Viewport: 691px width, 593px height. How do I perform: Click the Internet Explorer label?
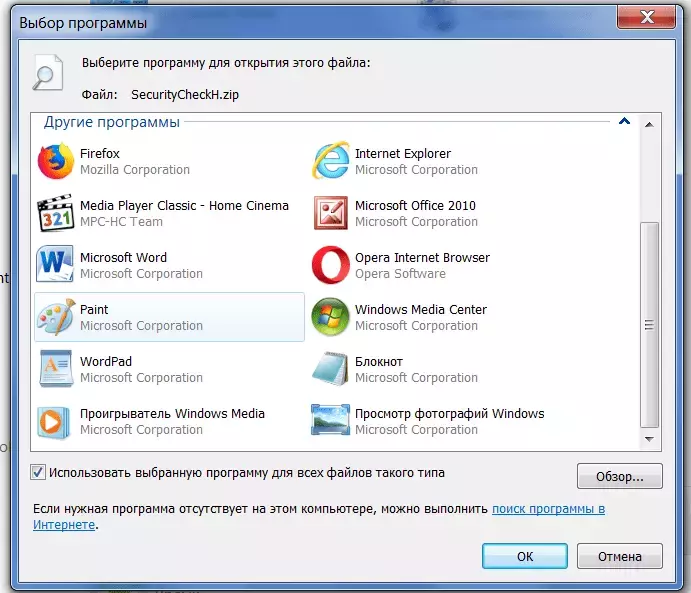403,154
